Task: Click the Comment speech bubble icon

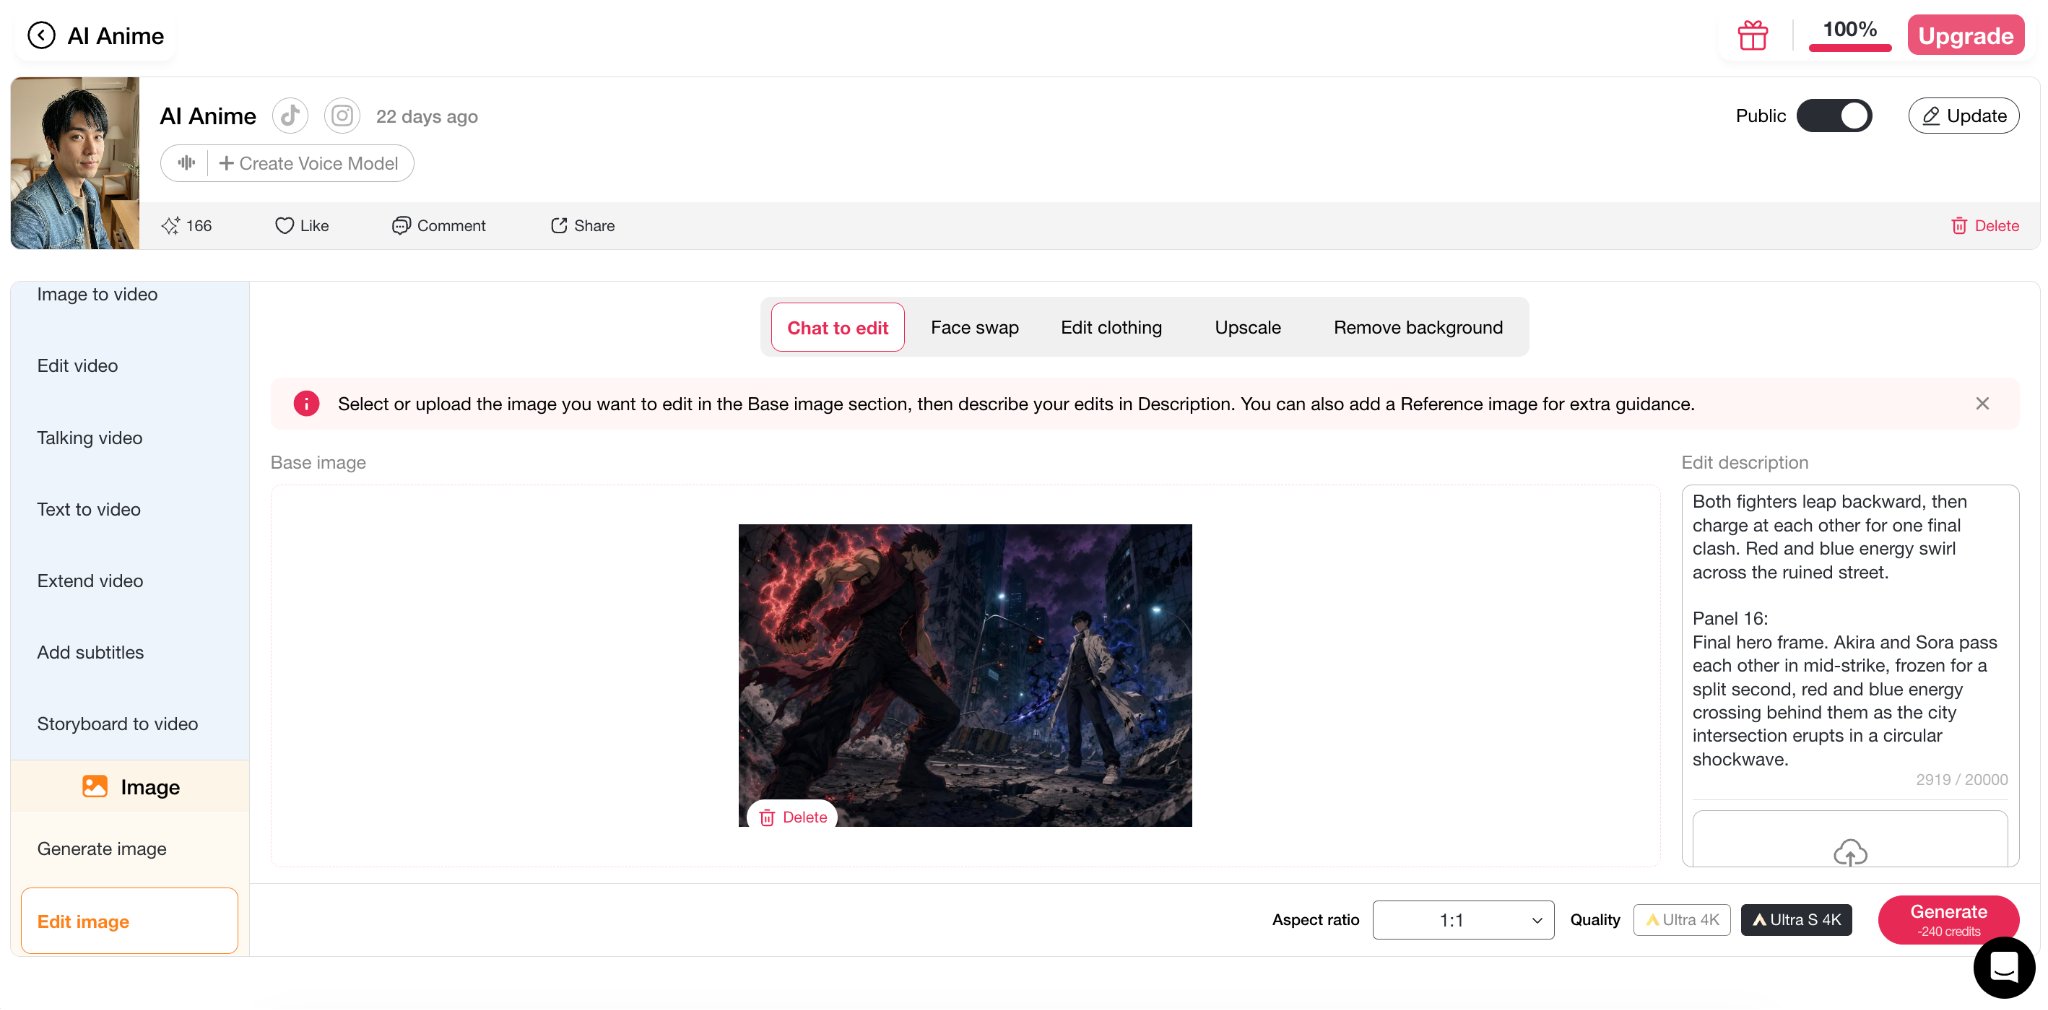Action: point(401,226)
